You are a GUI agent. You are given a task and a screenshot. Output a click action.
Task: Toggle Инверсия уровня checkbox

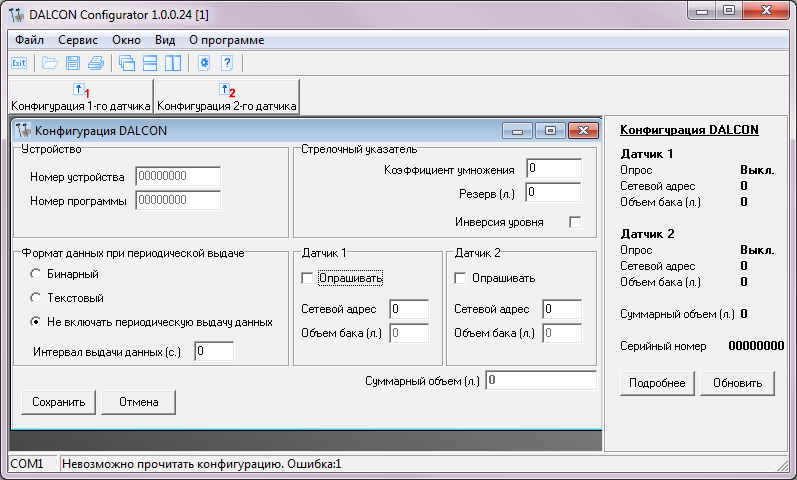tap(575, 222)
